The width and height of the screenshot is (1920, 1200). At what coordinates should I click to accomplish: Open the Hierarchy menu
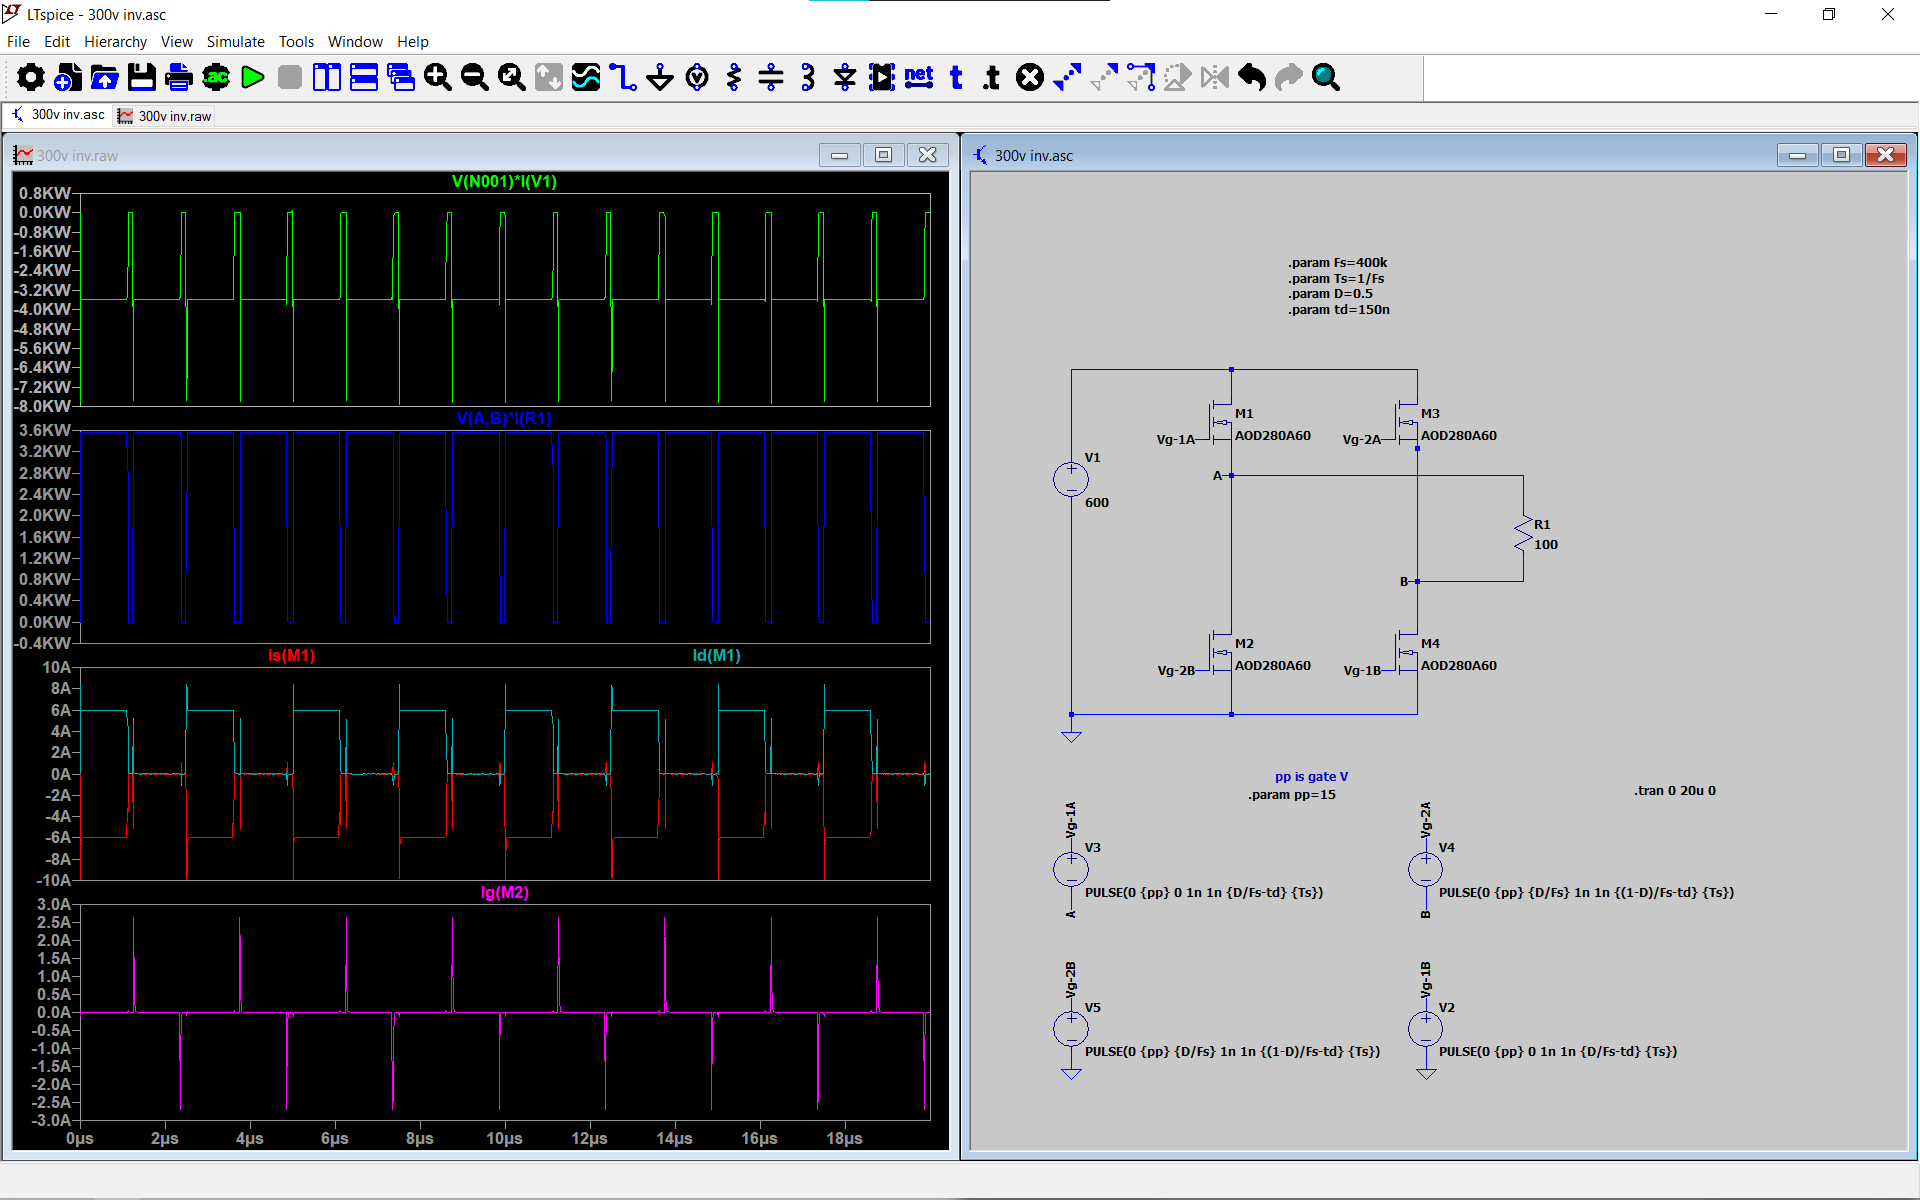point(115,41)
